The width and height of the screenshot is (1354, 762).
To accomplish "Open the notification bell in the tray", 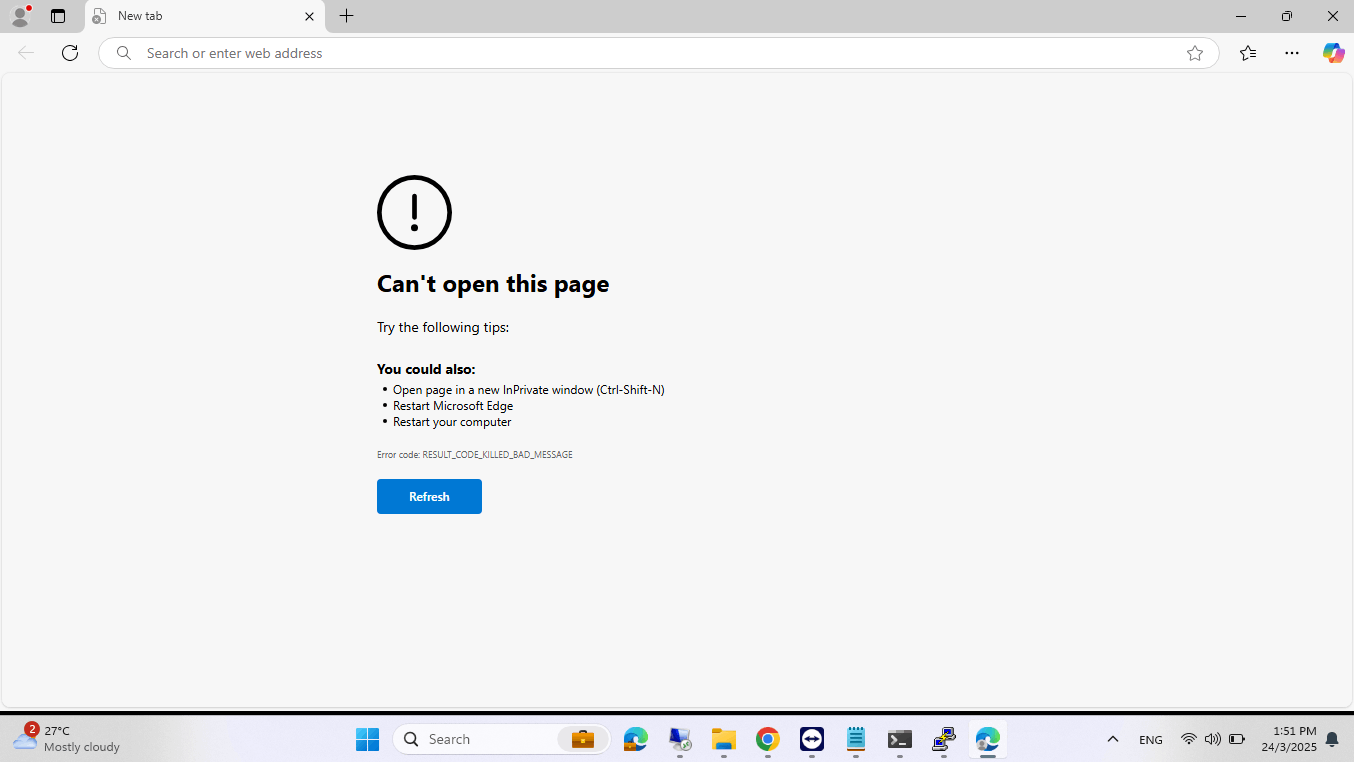I will 1331,739.
